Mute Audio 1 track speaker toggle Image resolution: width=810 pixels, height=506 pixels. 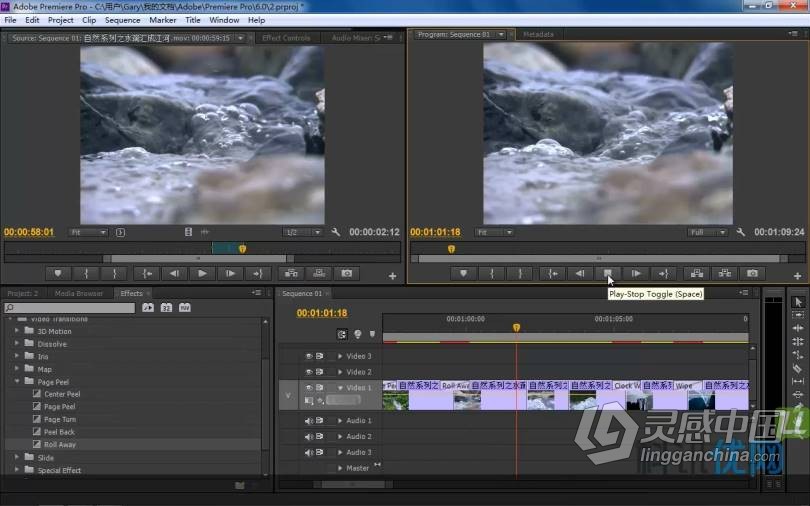pyautogui.click(x=308, y=421)
